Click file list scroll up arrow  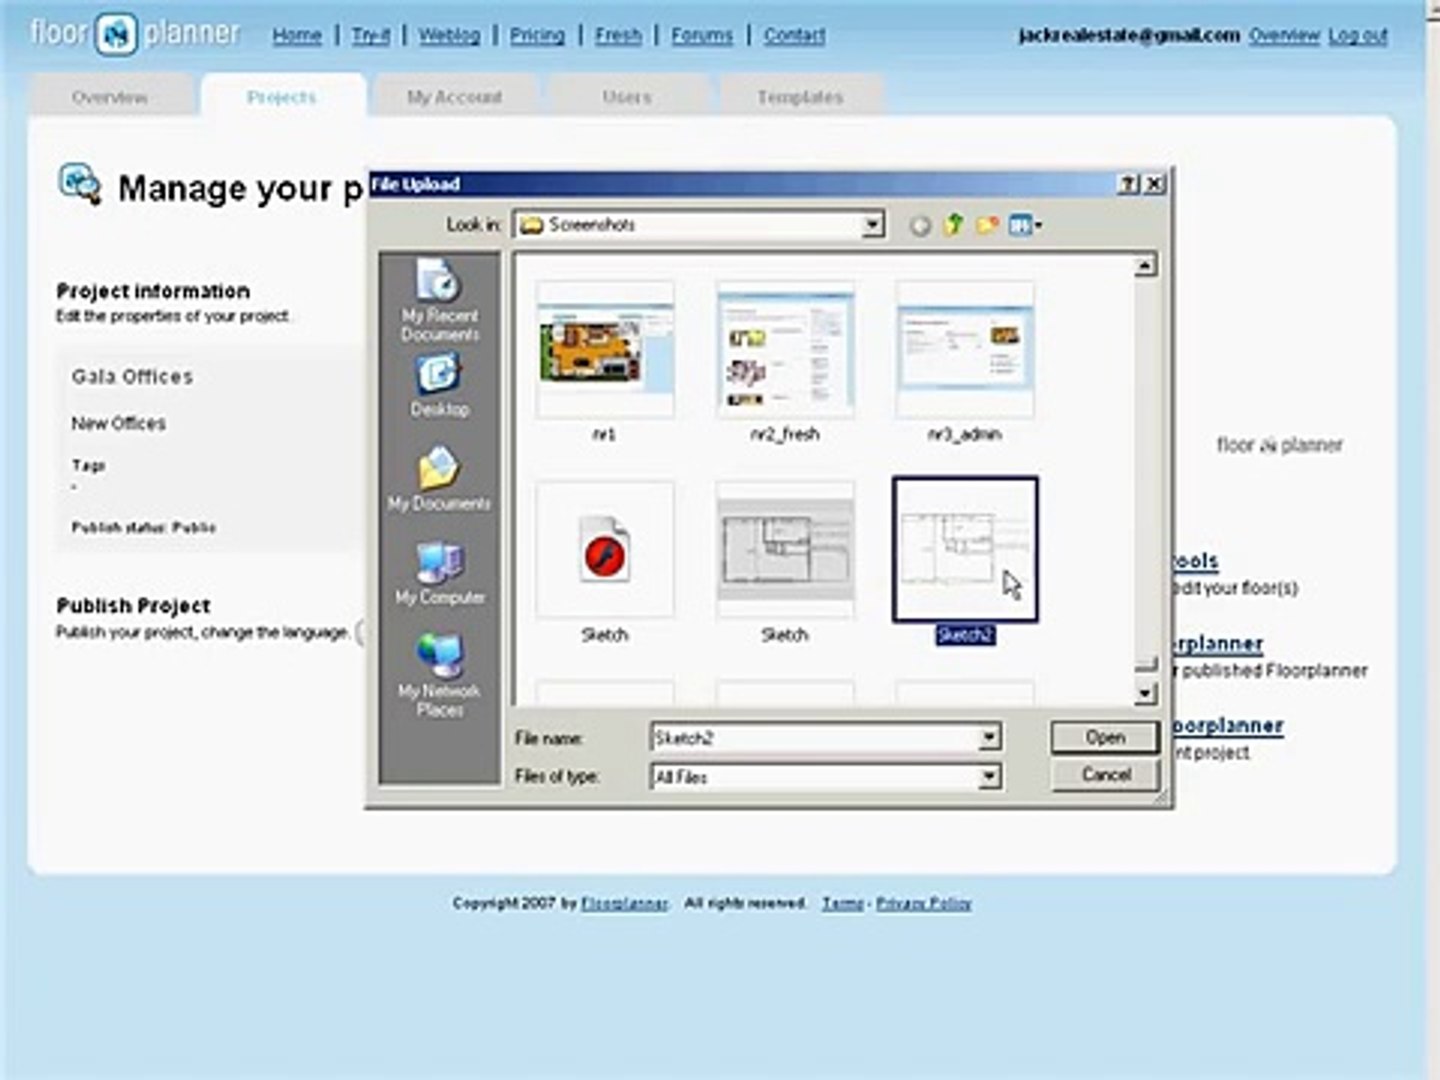[x=1146, y=265]
